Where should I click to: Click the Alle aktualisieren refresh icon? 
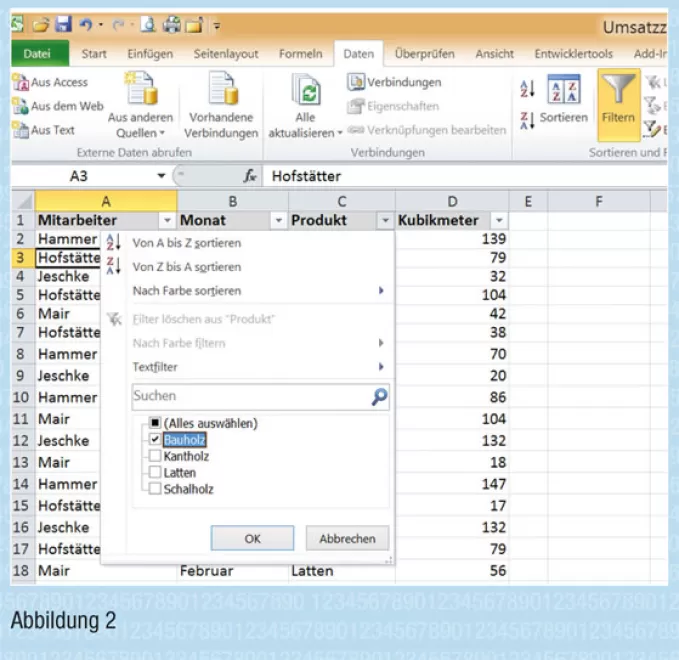tap(307, 90)
